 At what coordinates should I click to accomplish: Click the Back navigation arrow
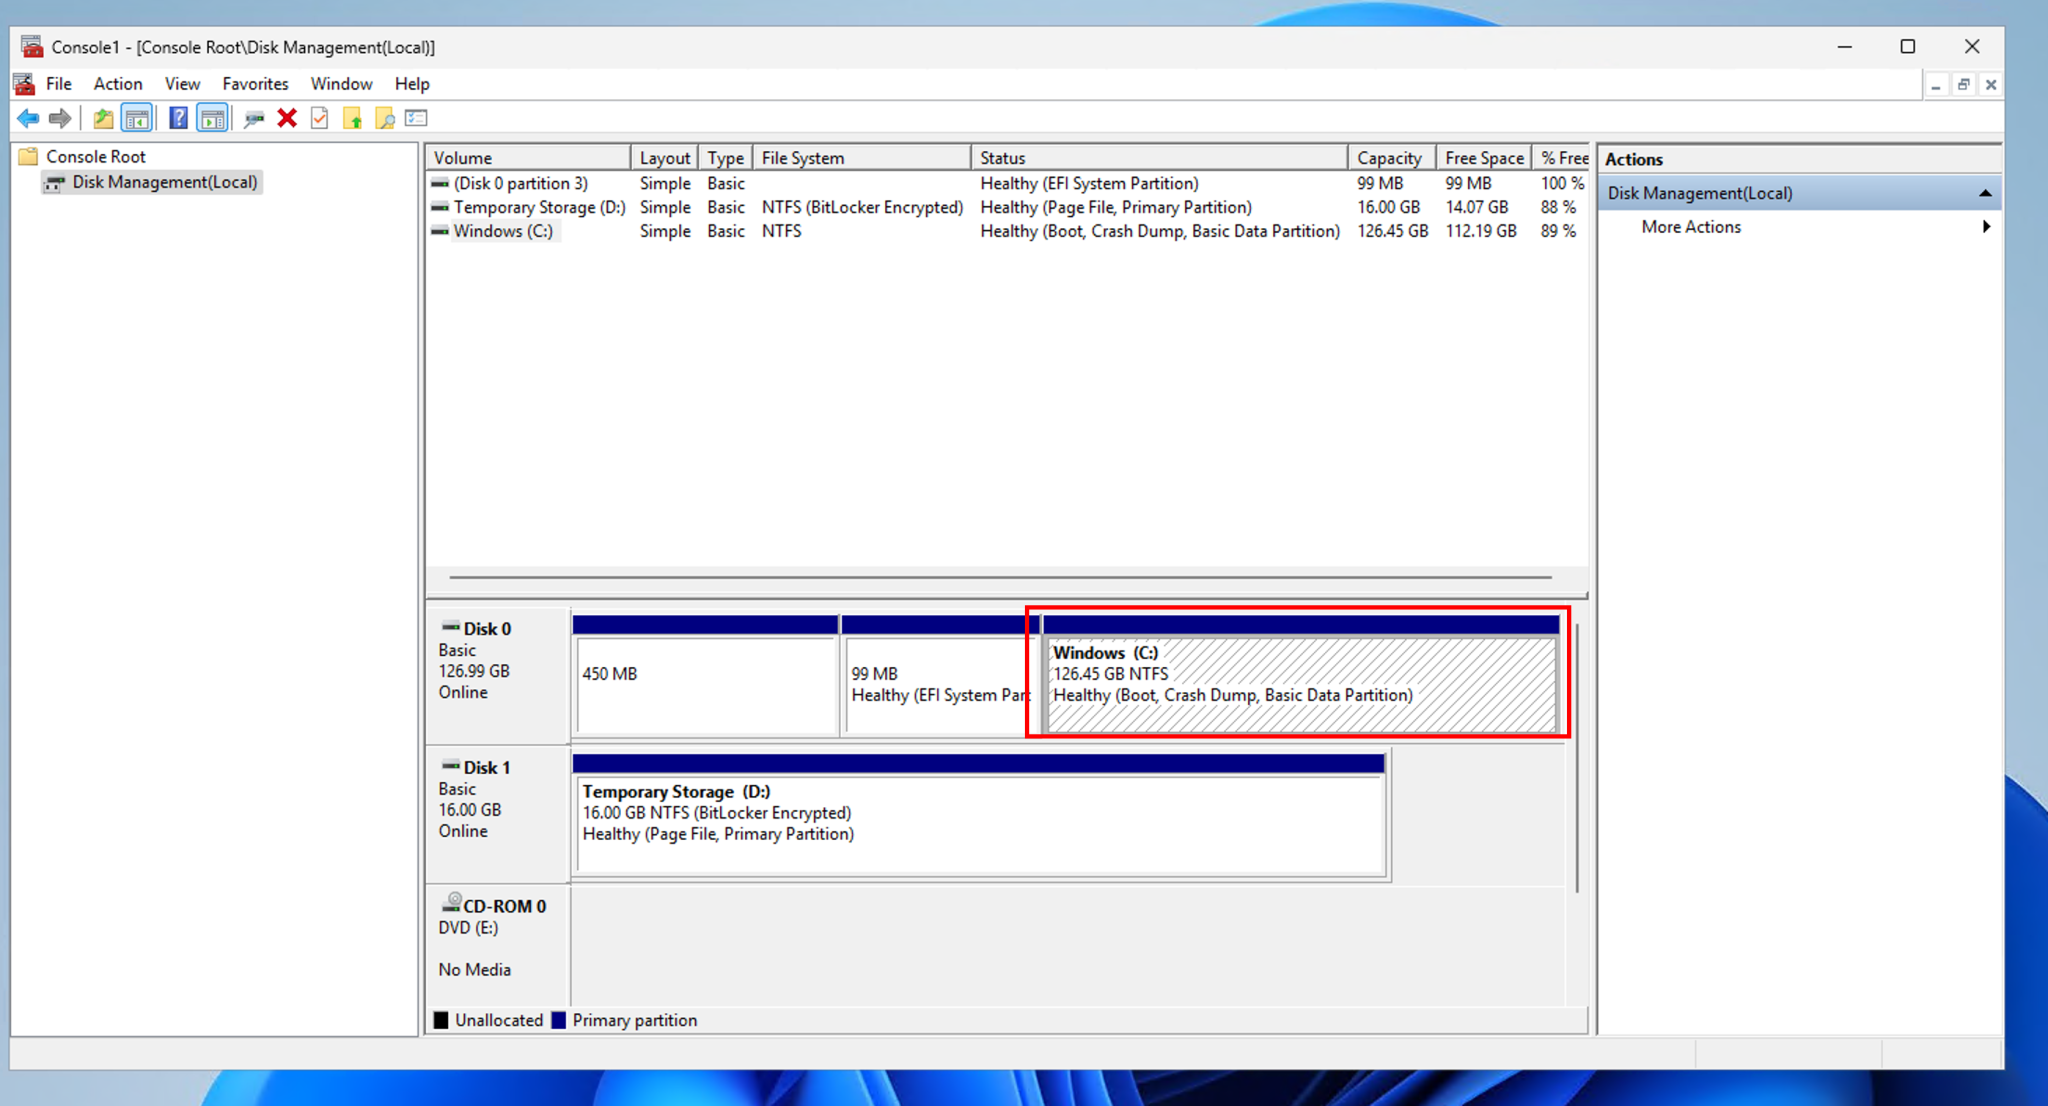(x=28, y=117)
